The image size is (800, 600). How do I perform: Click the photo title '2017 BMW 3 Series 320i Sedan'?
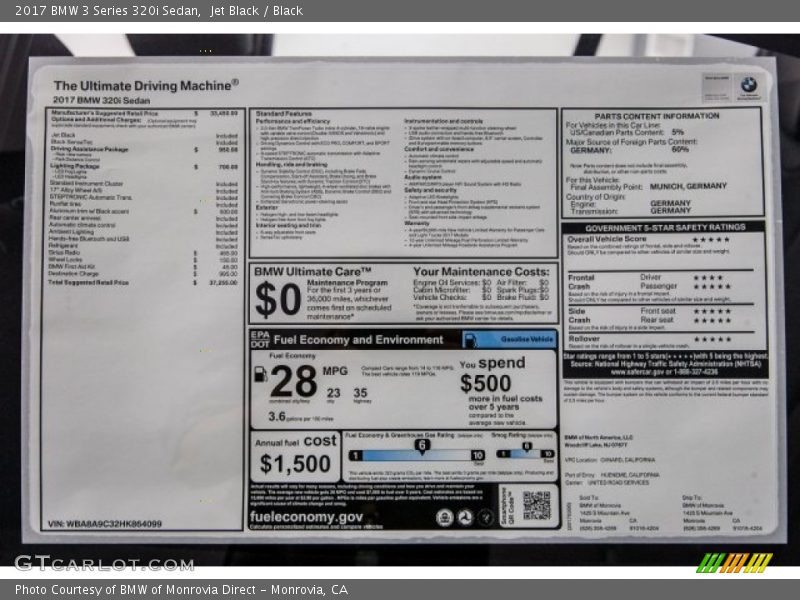pyautogui.click(x=107, y=11)
